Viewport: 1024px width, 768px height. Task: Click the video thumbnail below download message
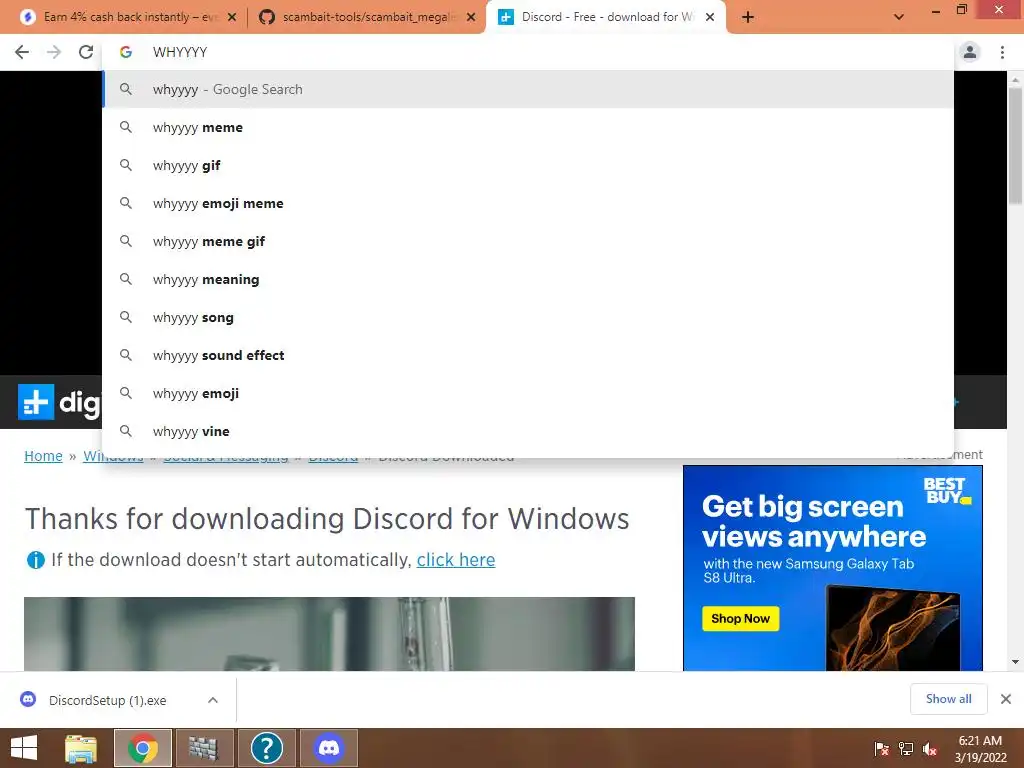pos(329,633)
